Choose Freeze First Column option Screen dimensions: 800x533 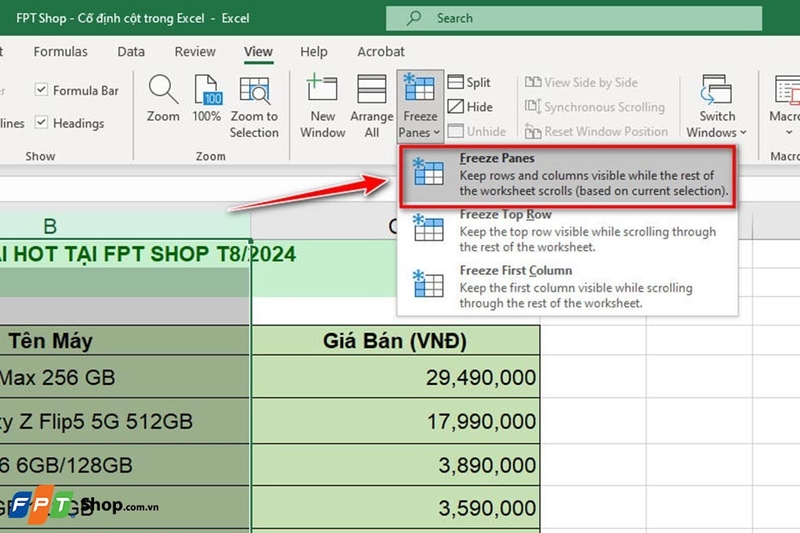(567, 286)
